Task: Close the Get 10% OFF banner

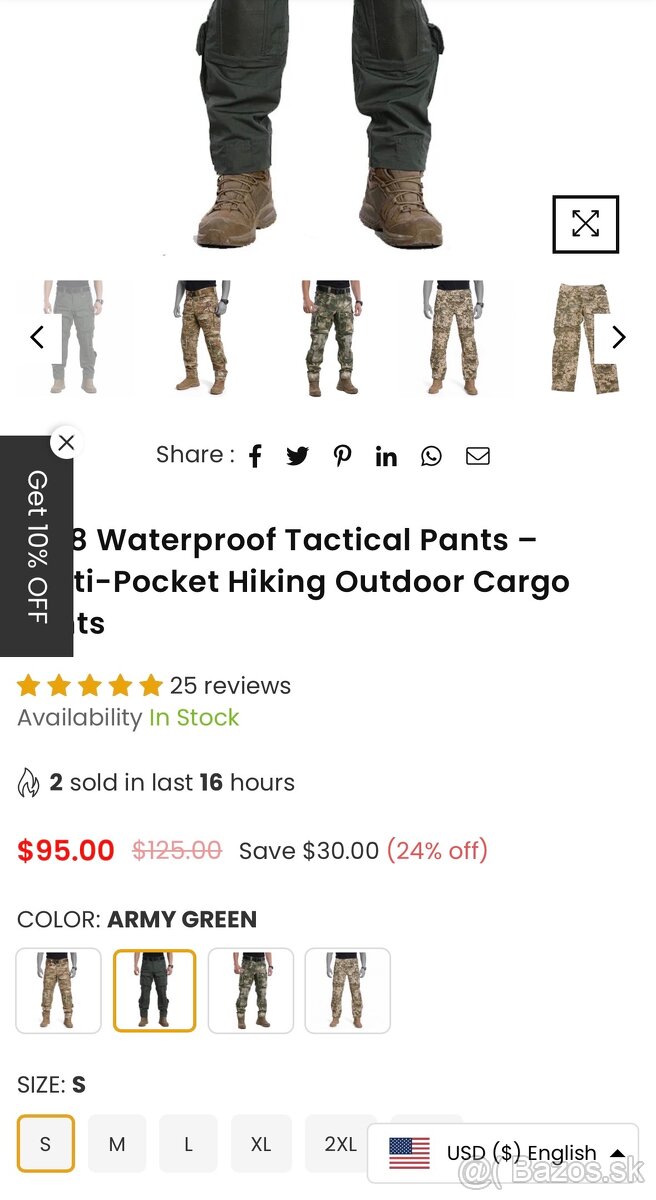Action: [66, 442]
